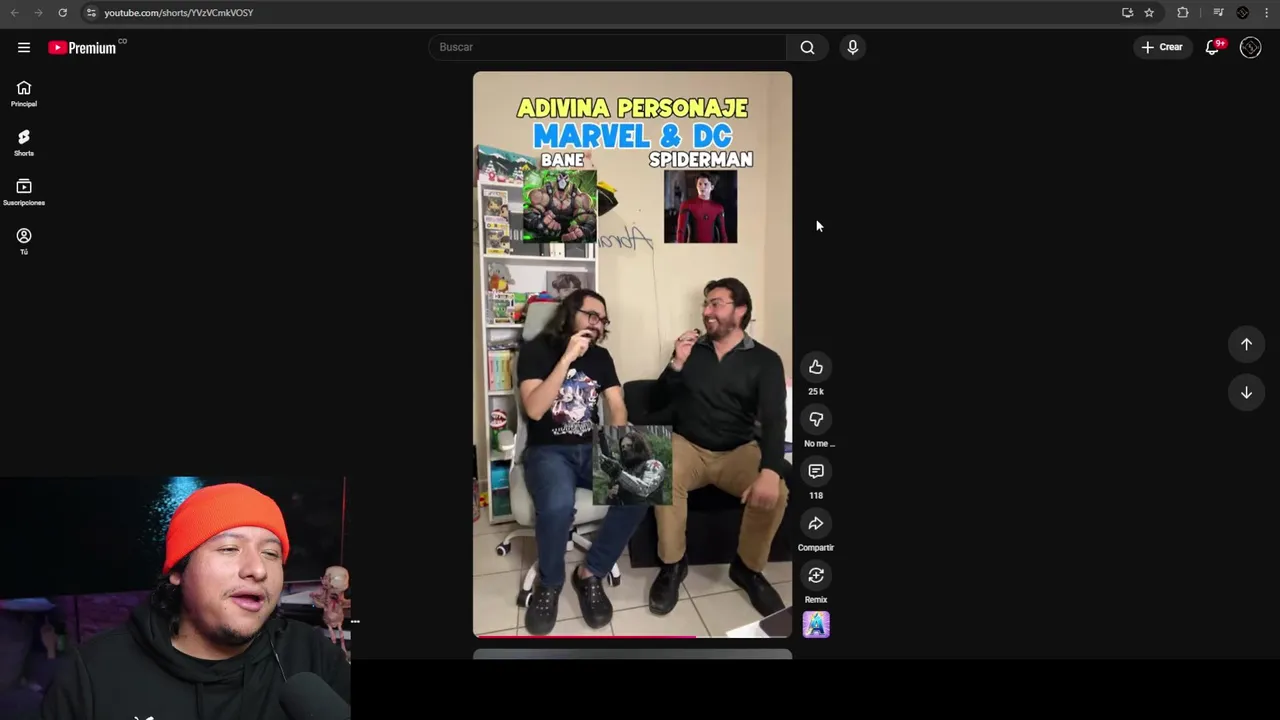Open the comments for the short

click(816, 471)
